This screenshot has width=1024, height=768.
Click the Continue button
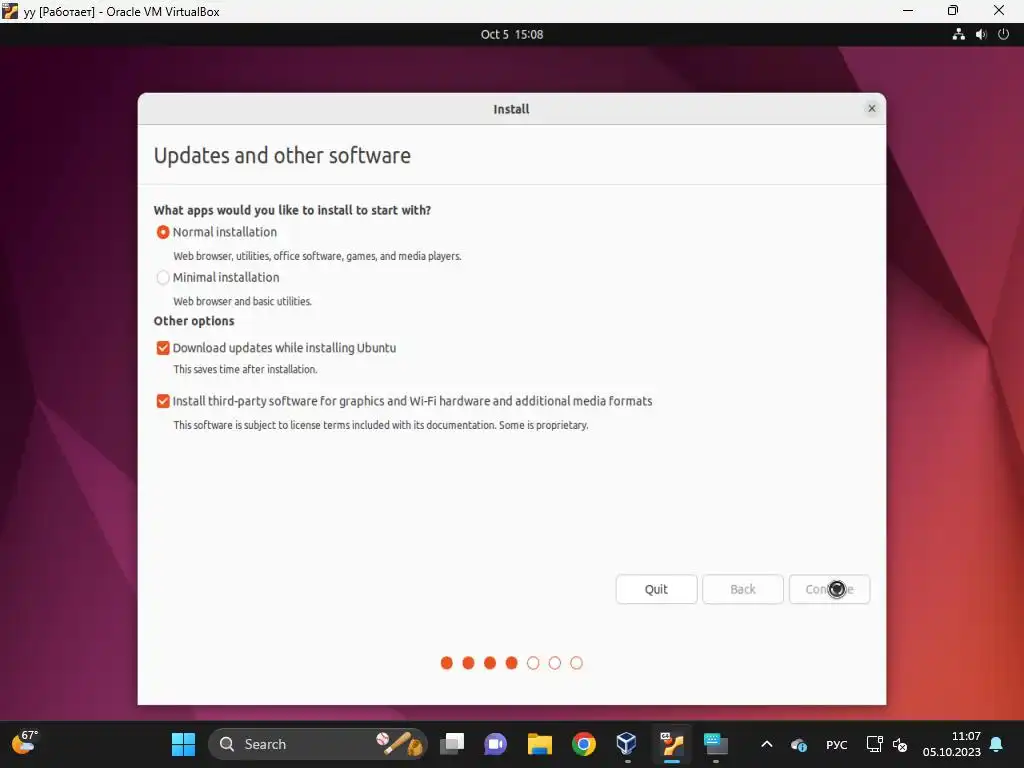(829, 589)
